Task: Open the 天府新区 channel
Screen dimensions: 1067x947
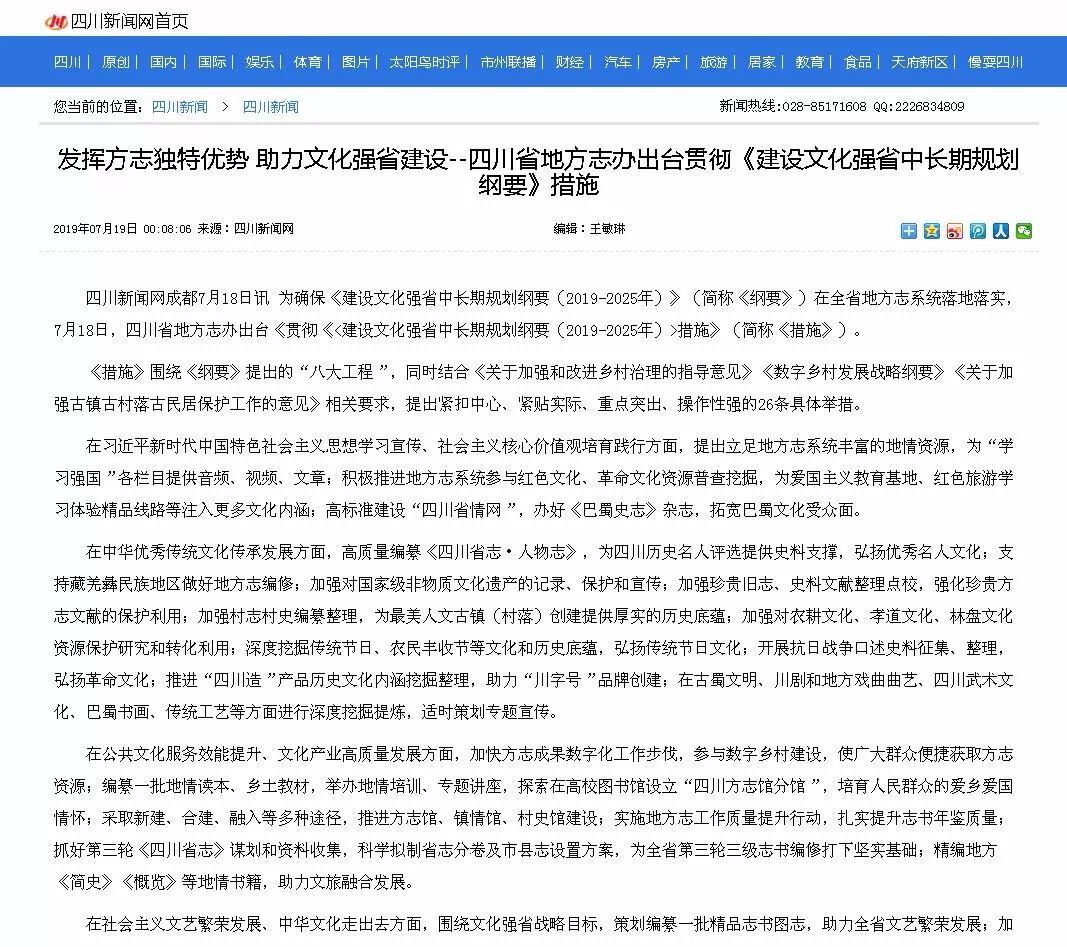Action: point(920,62)
